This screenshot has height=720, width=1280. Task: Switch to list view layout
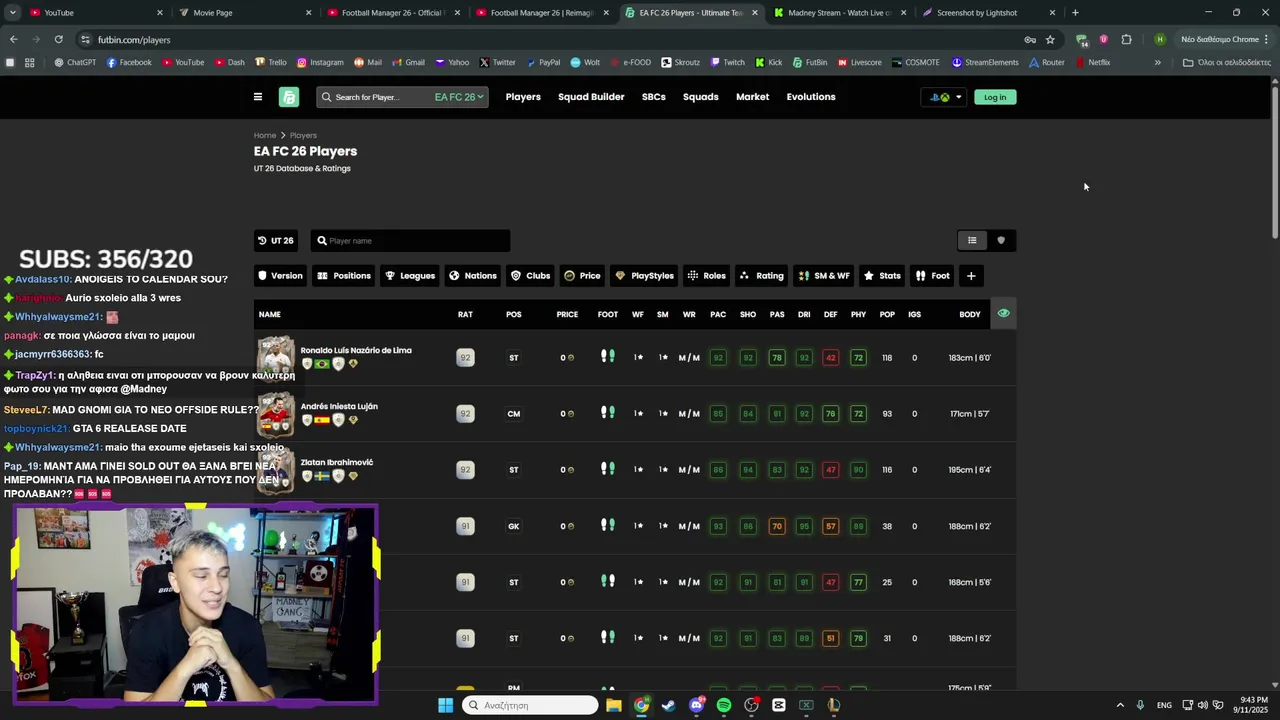(972, 240)
